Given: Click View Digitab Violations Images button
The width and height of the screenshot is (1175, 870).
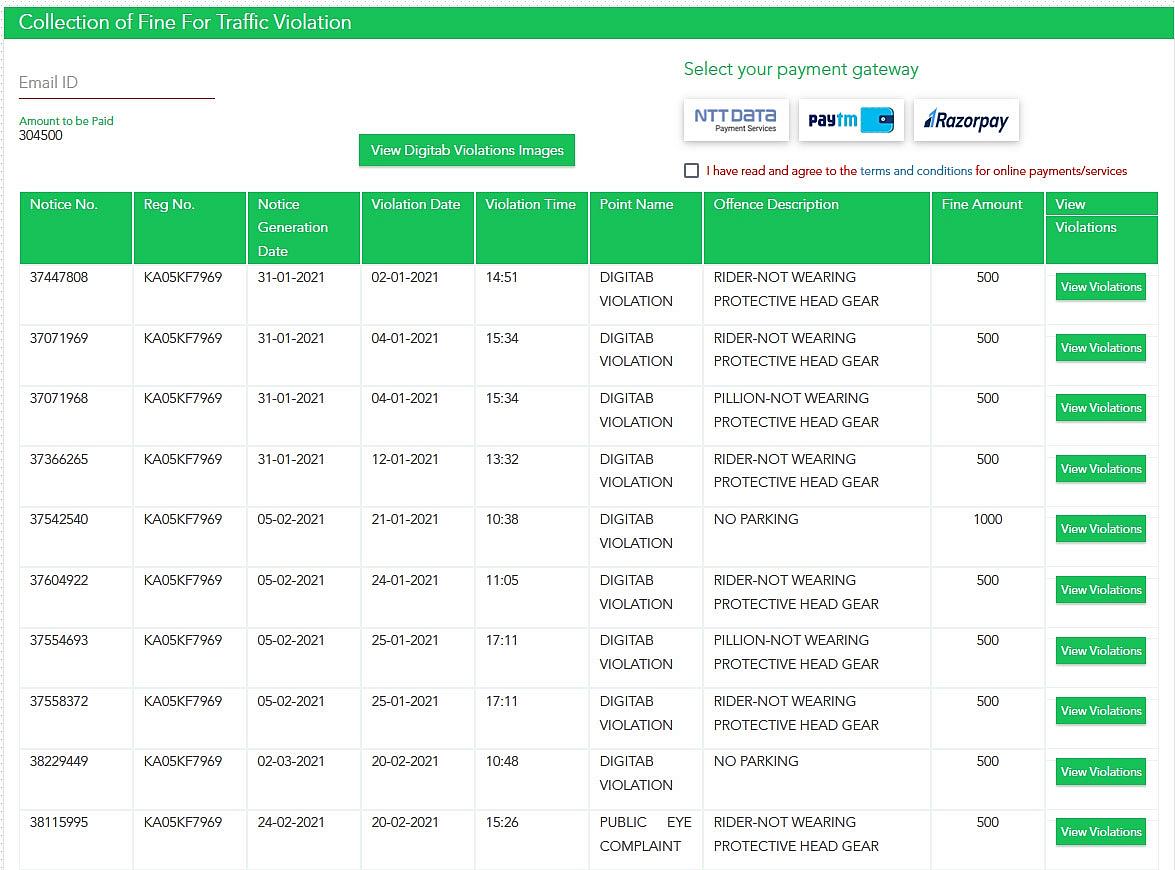Looking at the screenshot, I should pos(467,150).
